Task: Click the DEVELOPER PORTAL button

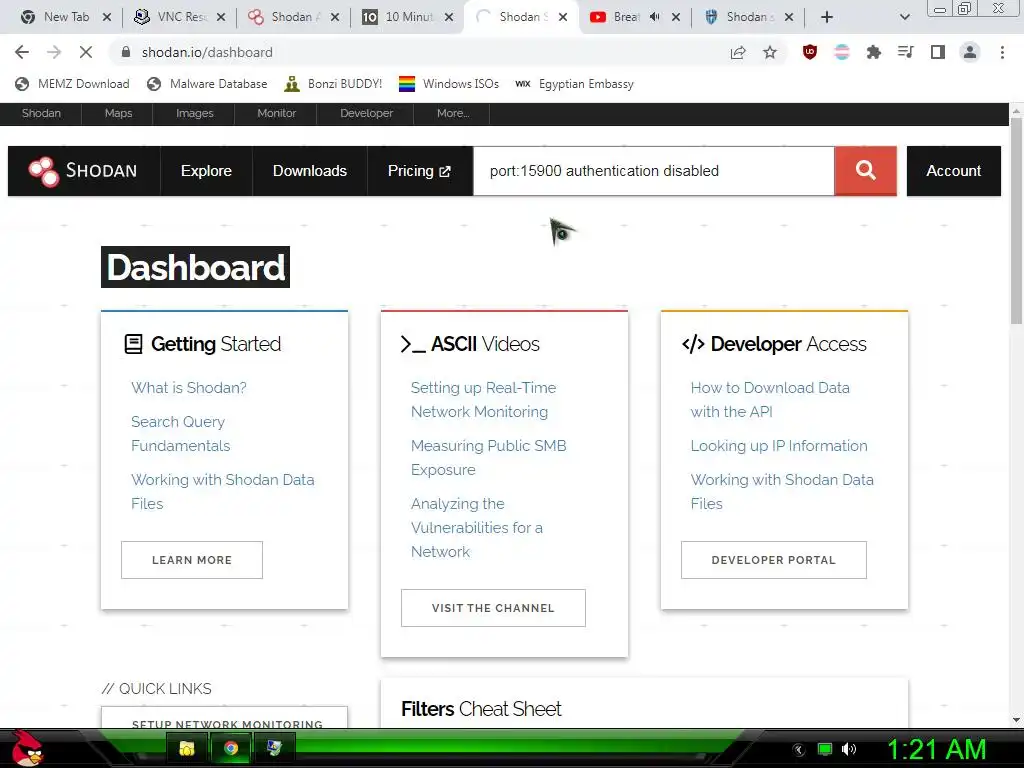Action: tap(774, 560)
